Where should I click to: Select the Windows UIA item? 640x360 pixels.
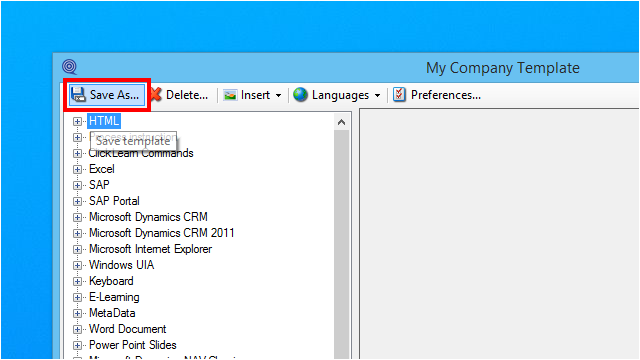point(122,265)
